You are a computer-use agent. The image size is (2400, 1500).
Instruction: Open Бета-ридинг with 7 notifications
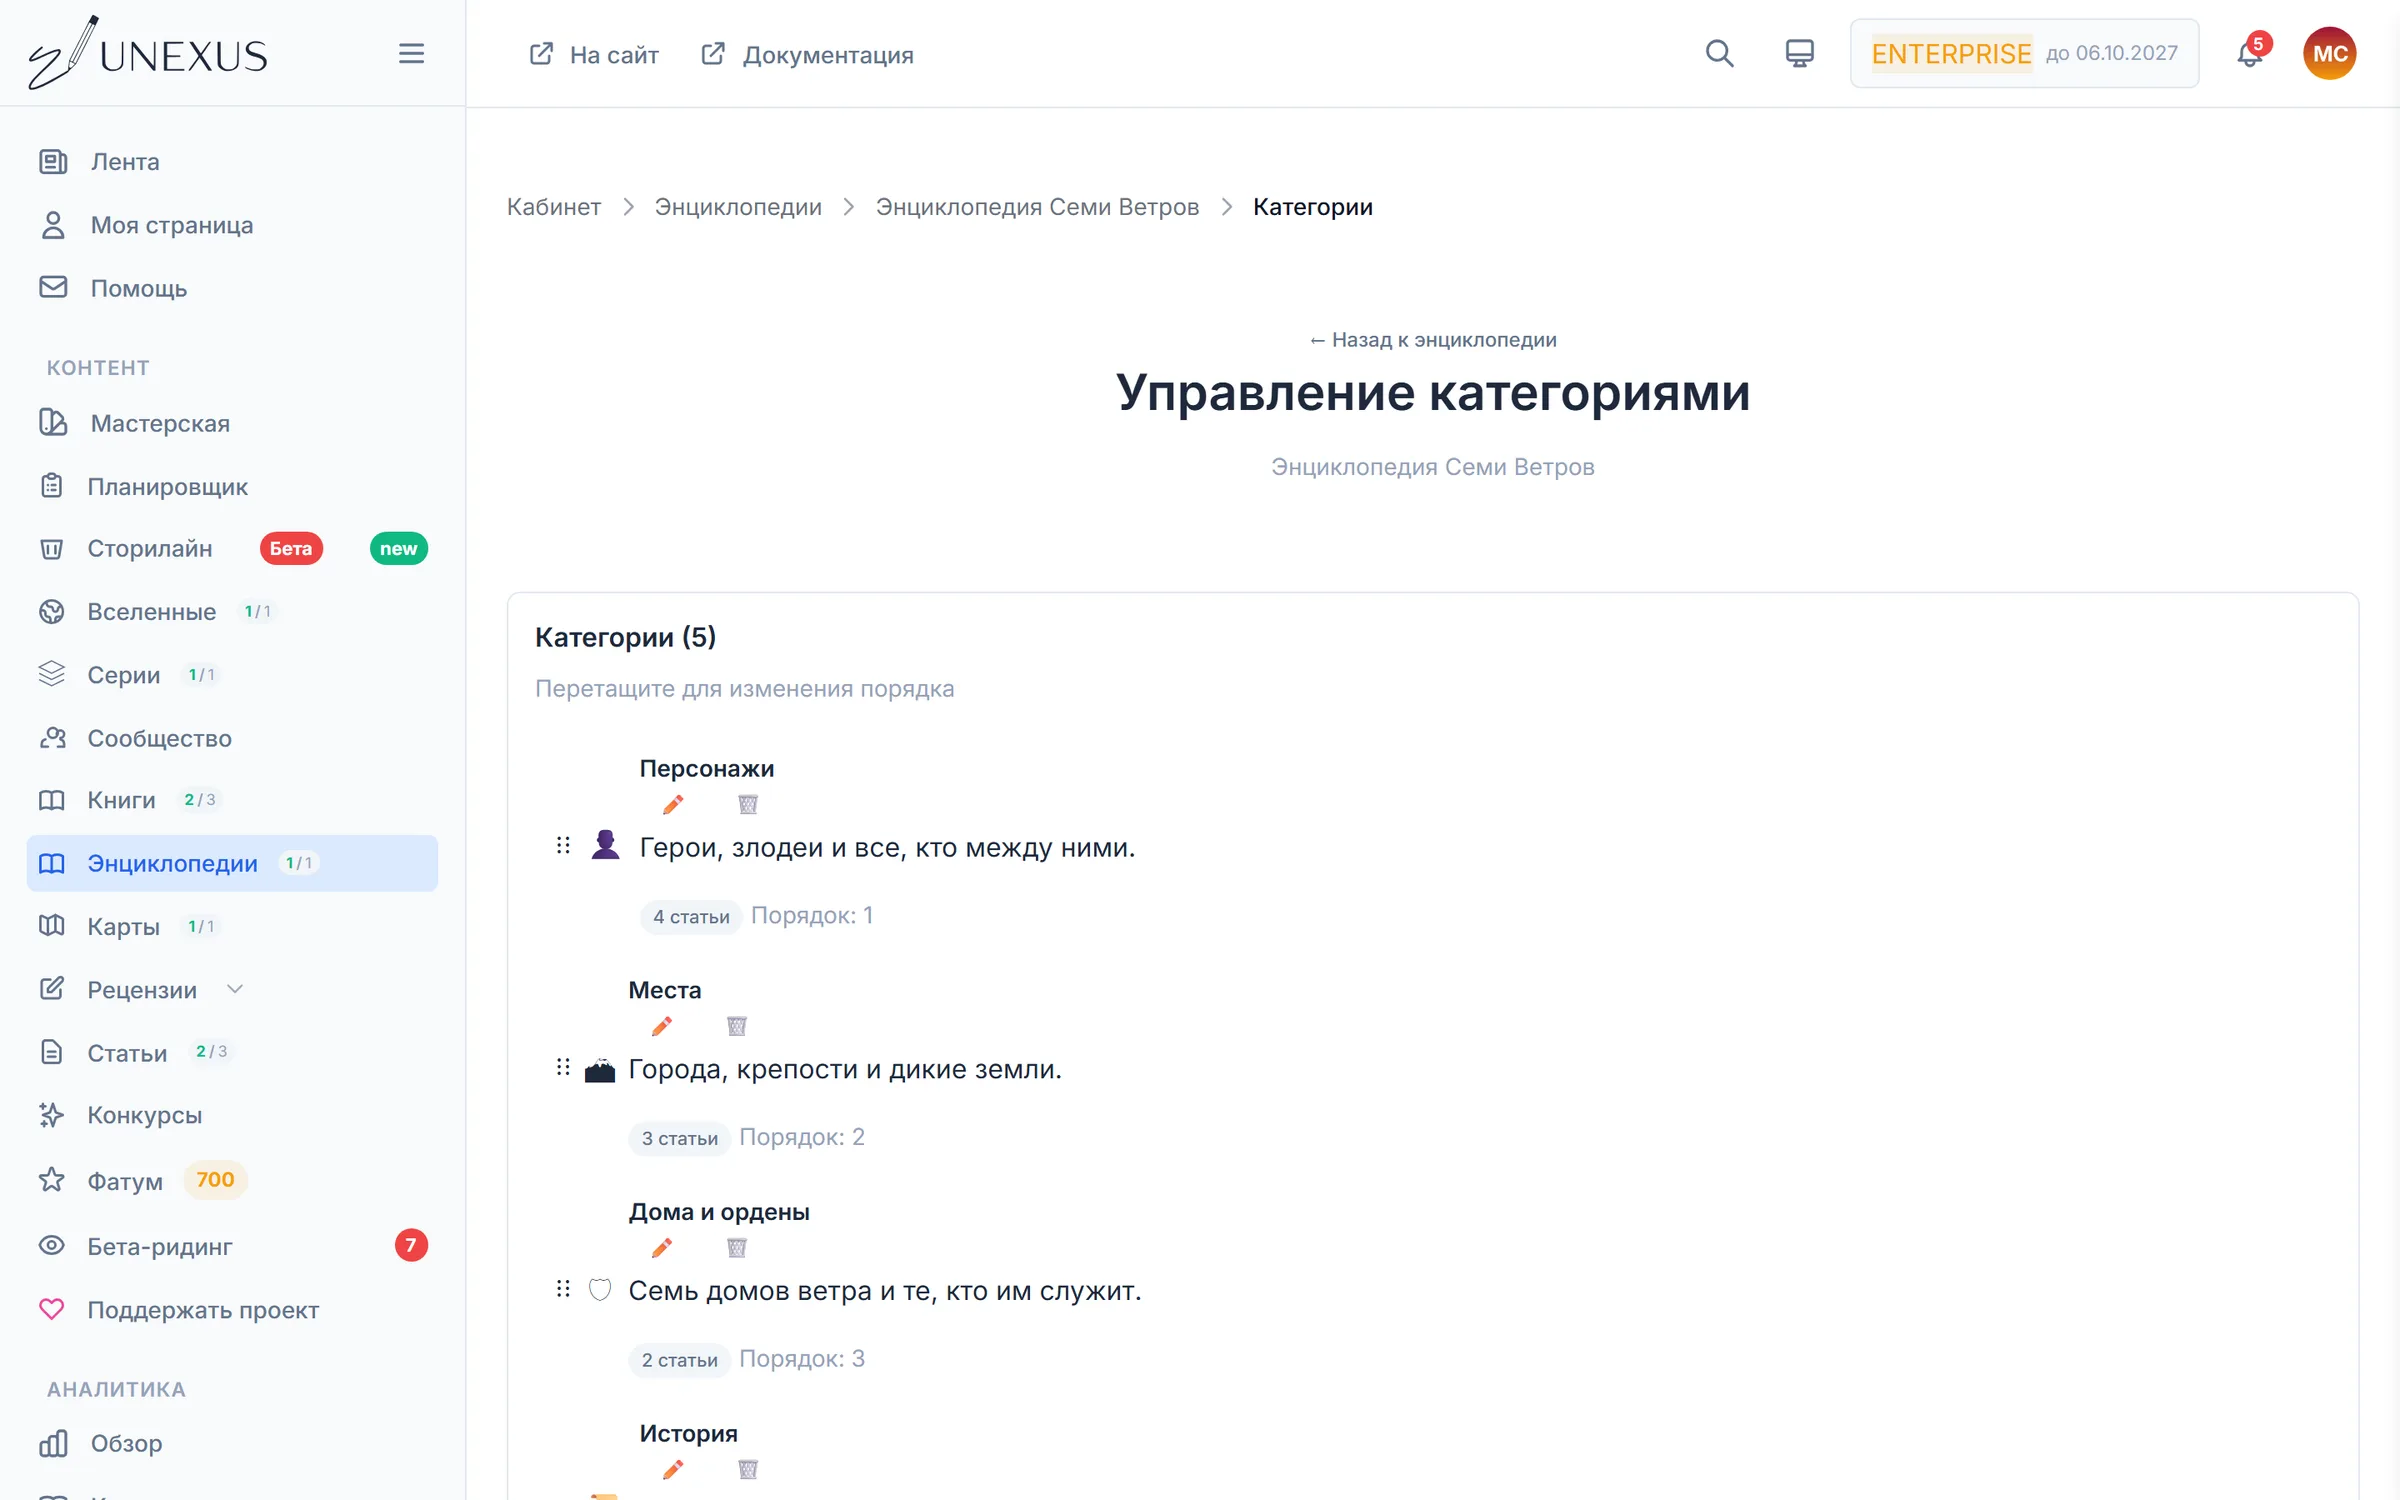click(232, 1246)
